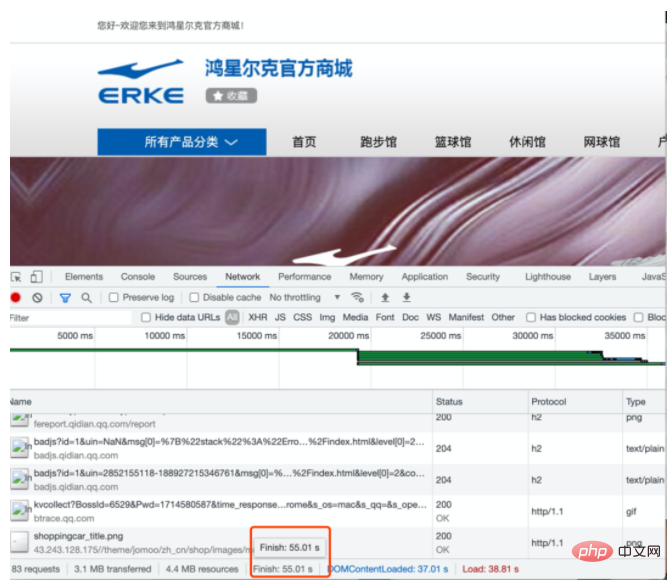Sort by the Status column header
Screen dimensions: 671x584
pyautogui.click(x=480, y=402)
